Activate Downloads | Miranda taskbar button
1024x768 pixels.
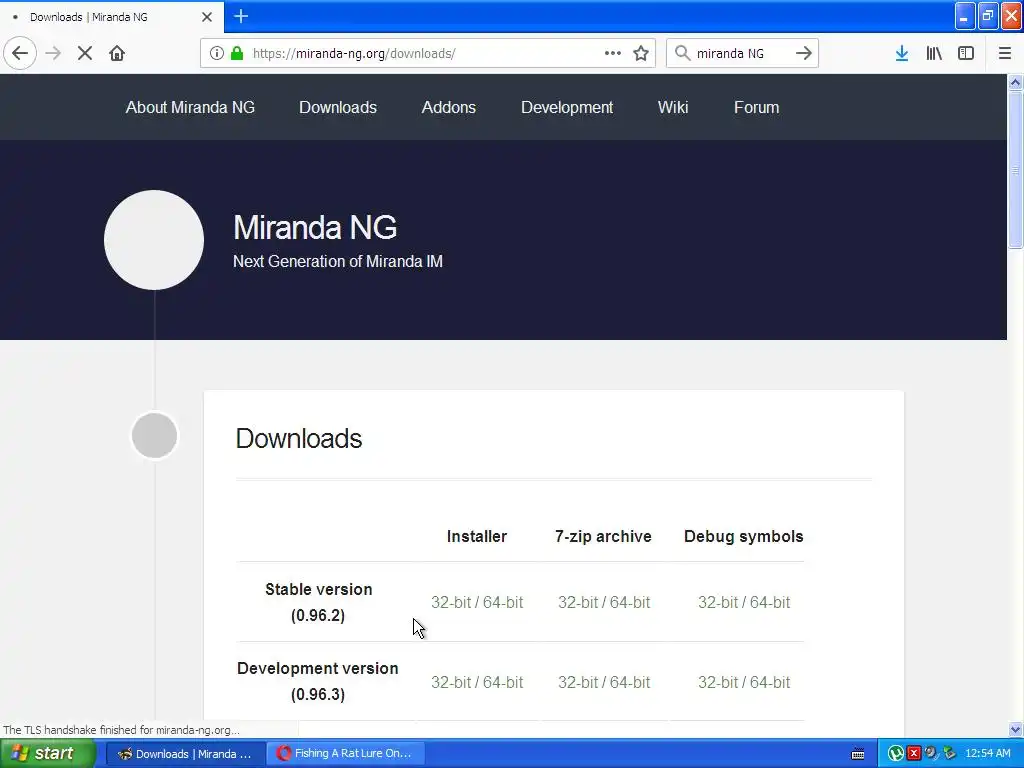point(185,754)
